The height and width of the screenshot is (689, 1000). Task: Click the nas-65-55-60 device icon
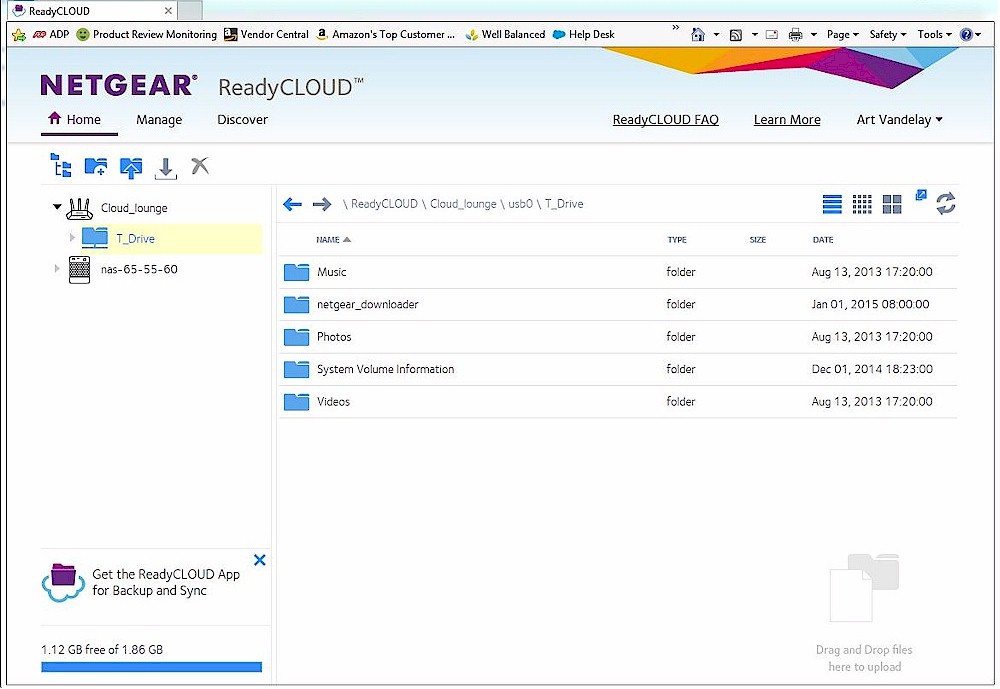coord(79,270)
